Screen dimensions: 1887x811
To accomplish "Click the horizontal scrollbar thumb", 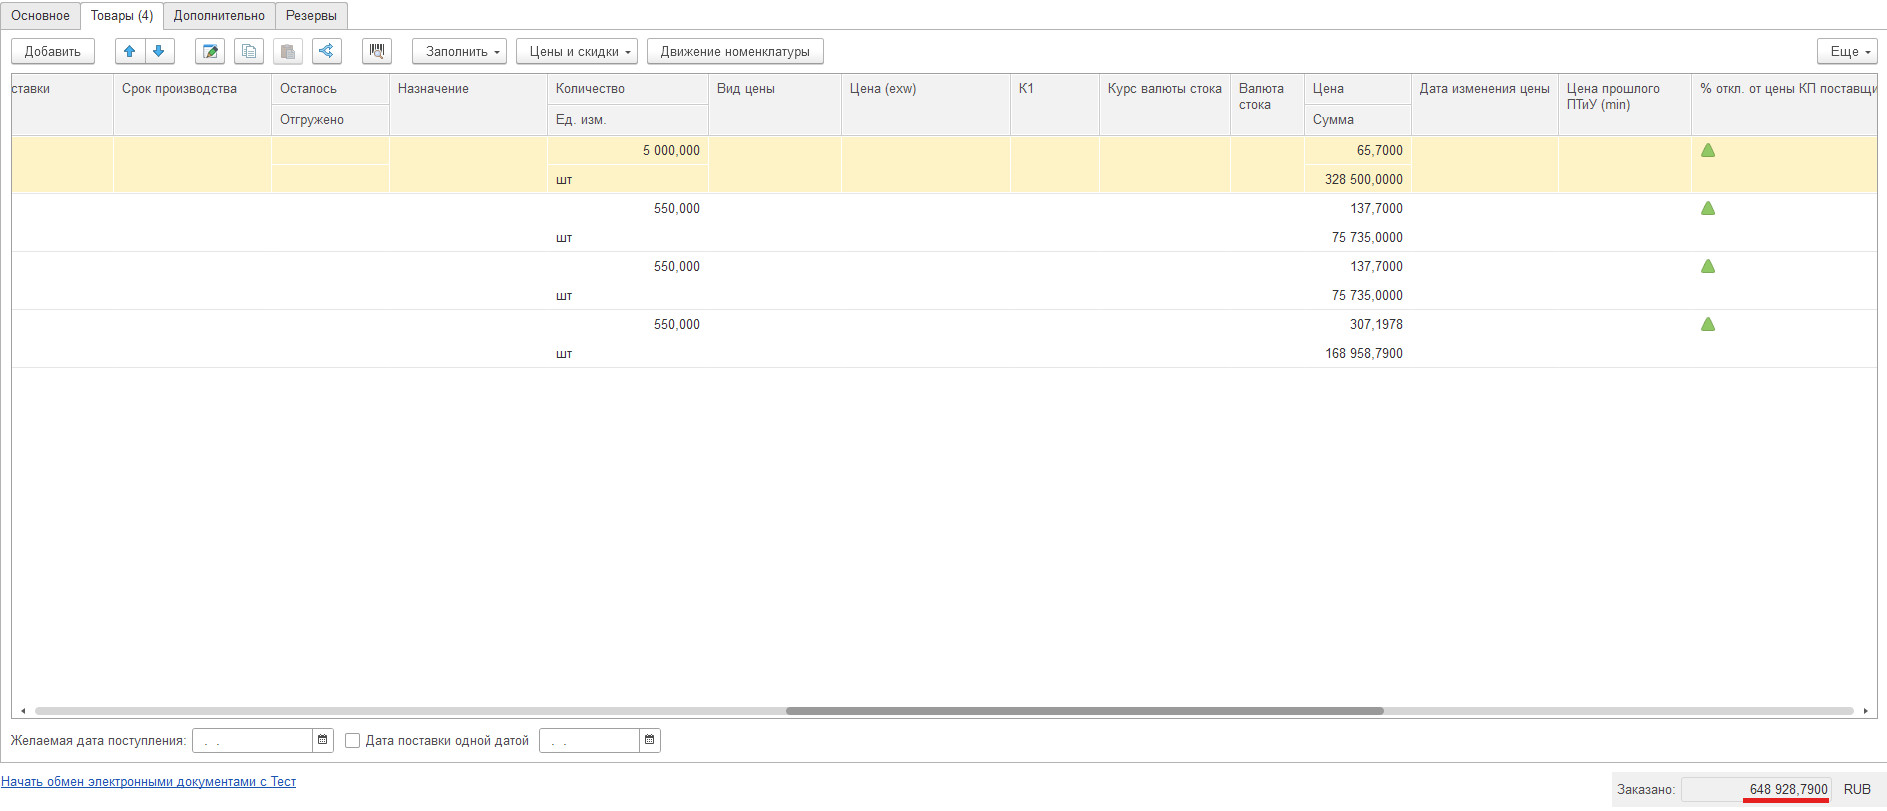I will pos(1084,711).
